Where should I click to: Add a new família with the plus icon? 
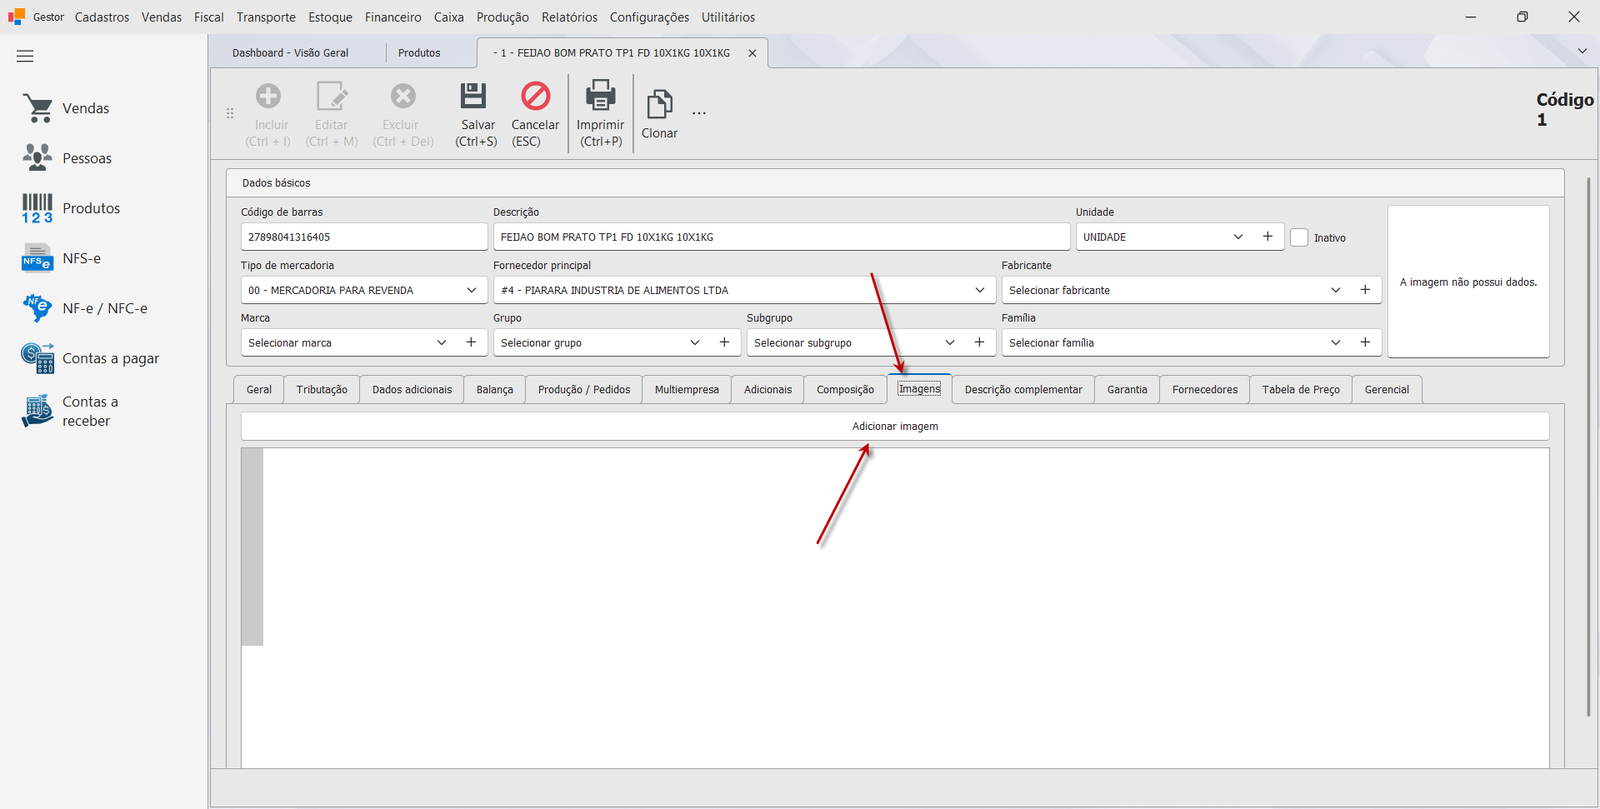pyautogui.click(x=1365, y=342)
